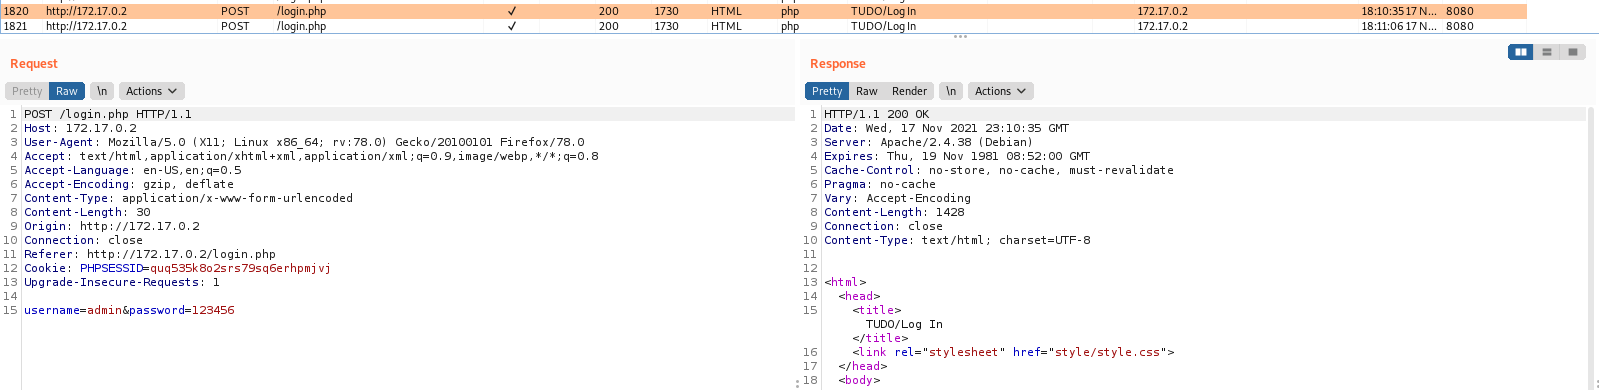Click the host URL in row 1821

coord(86,26)
